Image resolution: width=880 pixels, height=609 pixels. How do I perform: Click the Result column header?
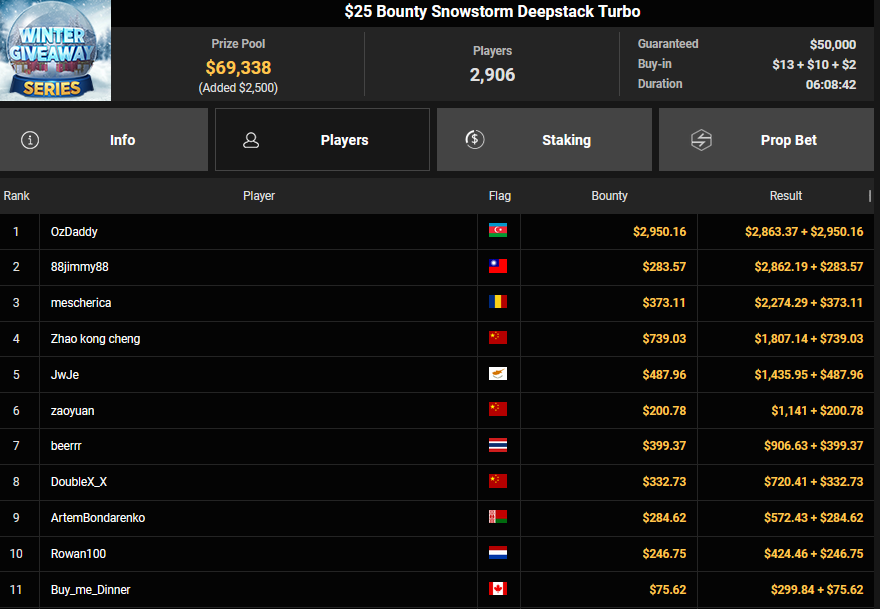coord(785,196)
